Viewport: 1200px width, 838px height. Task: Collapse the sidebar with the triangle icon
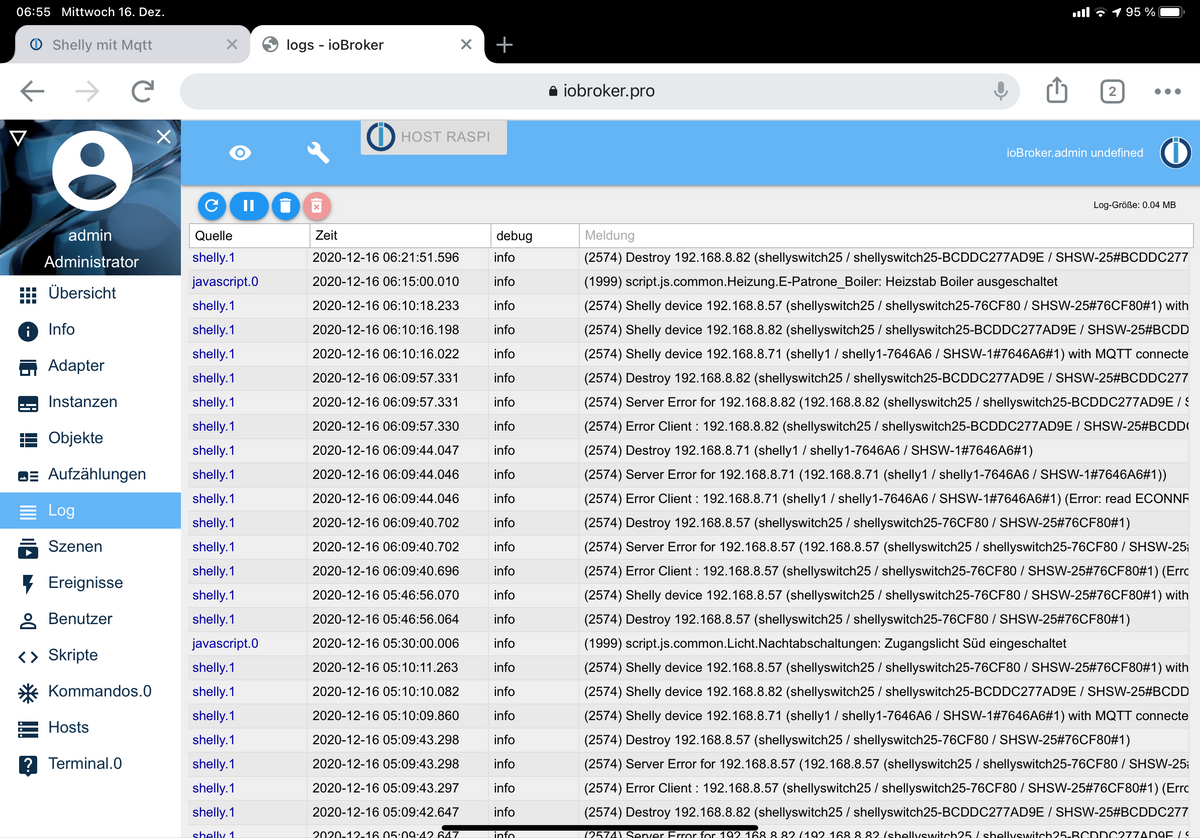[17, 137]
